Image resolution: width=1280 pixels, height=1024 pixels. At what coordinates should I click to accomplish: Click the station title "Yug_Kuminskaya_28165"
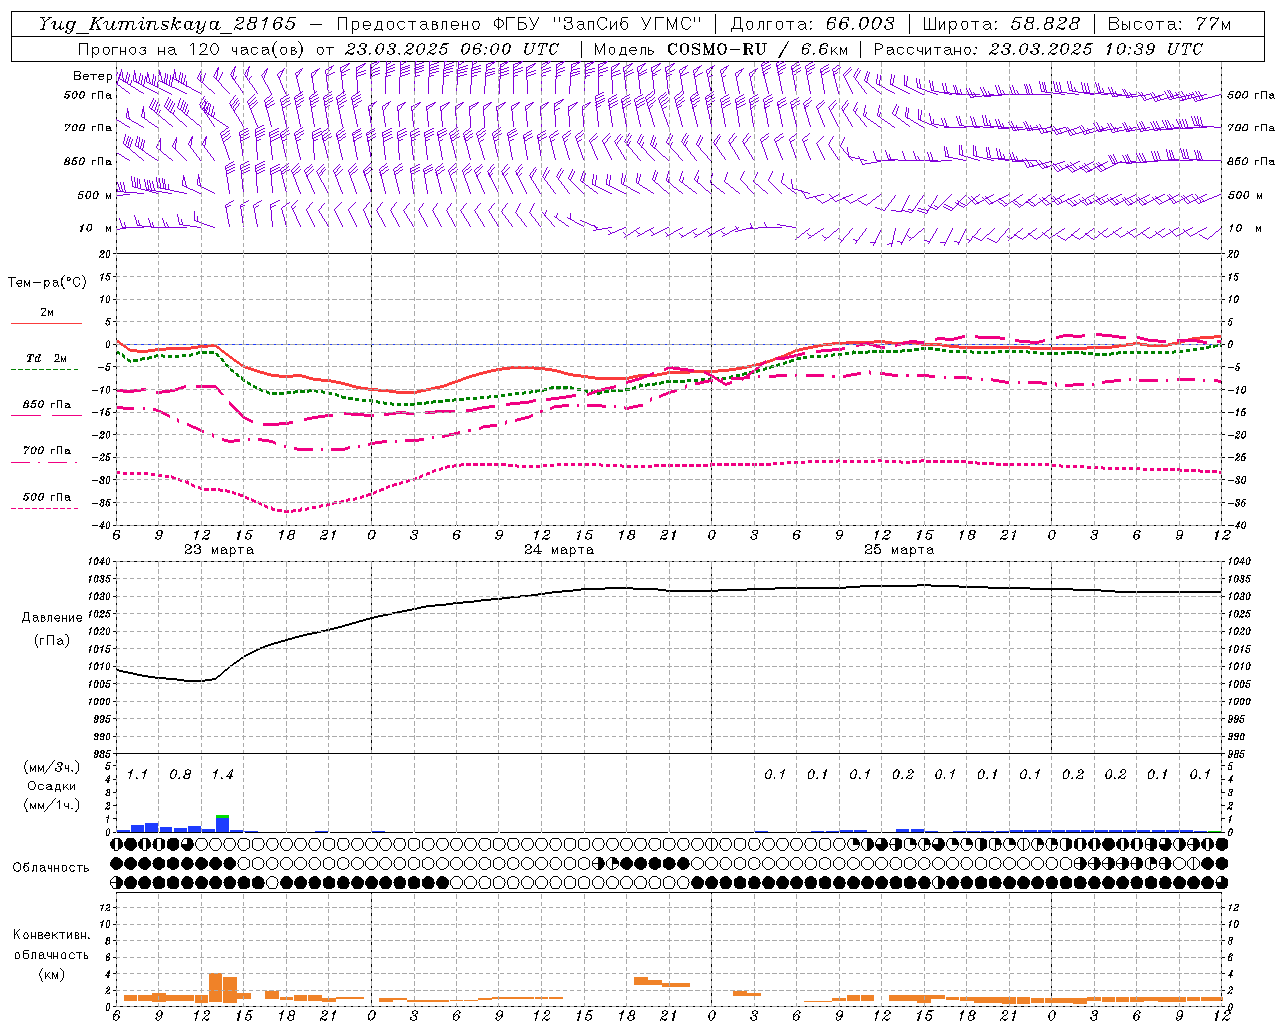(168, 24)
